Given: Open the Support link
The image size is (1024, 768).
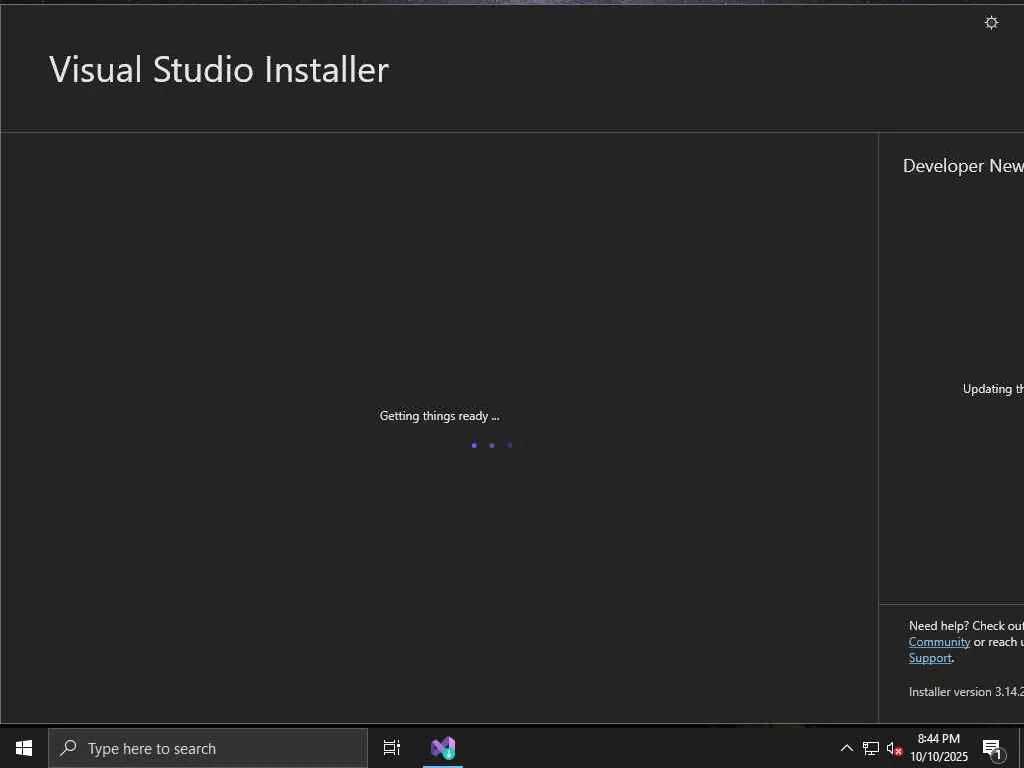Looking at the screenshot, I should 930,658.
